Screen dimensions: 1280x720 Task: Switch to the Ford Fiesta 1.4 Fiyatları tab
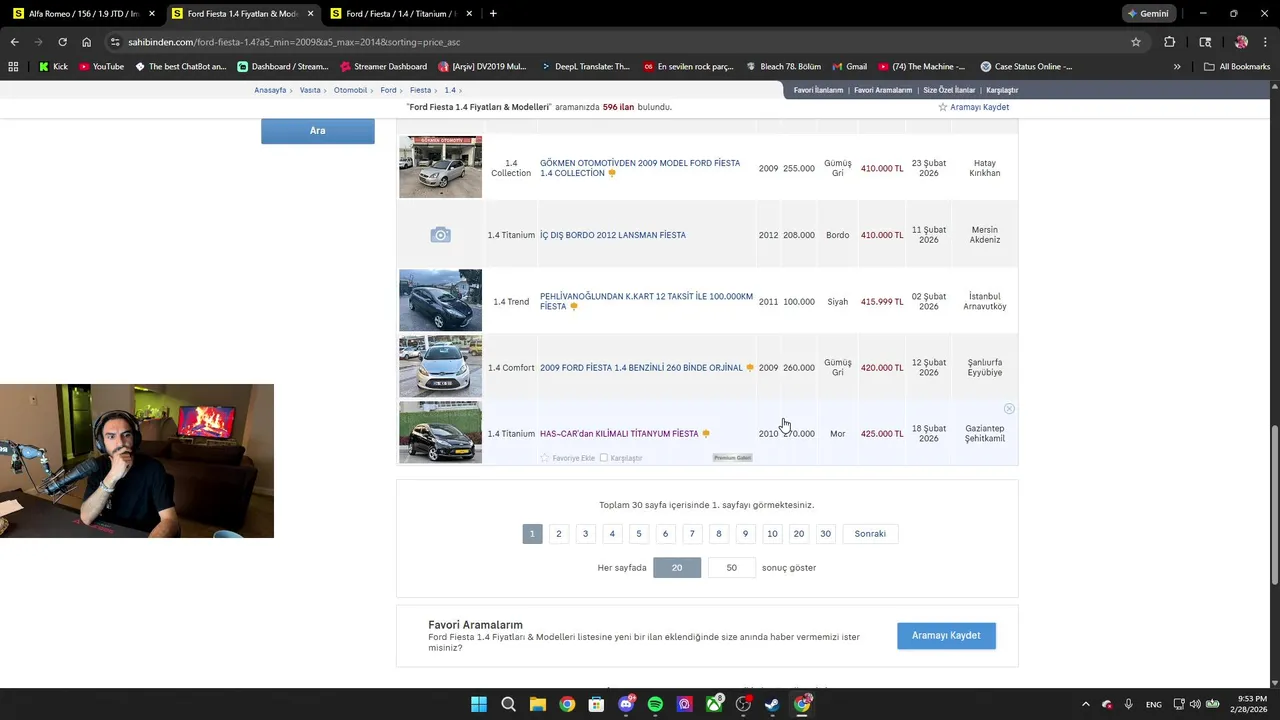coord(243,14)
